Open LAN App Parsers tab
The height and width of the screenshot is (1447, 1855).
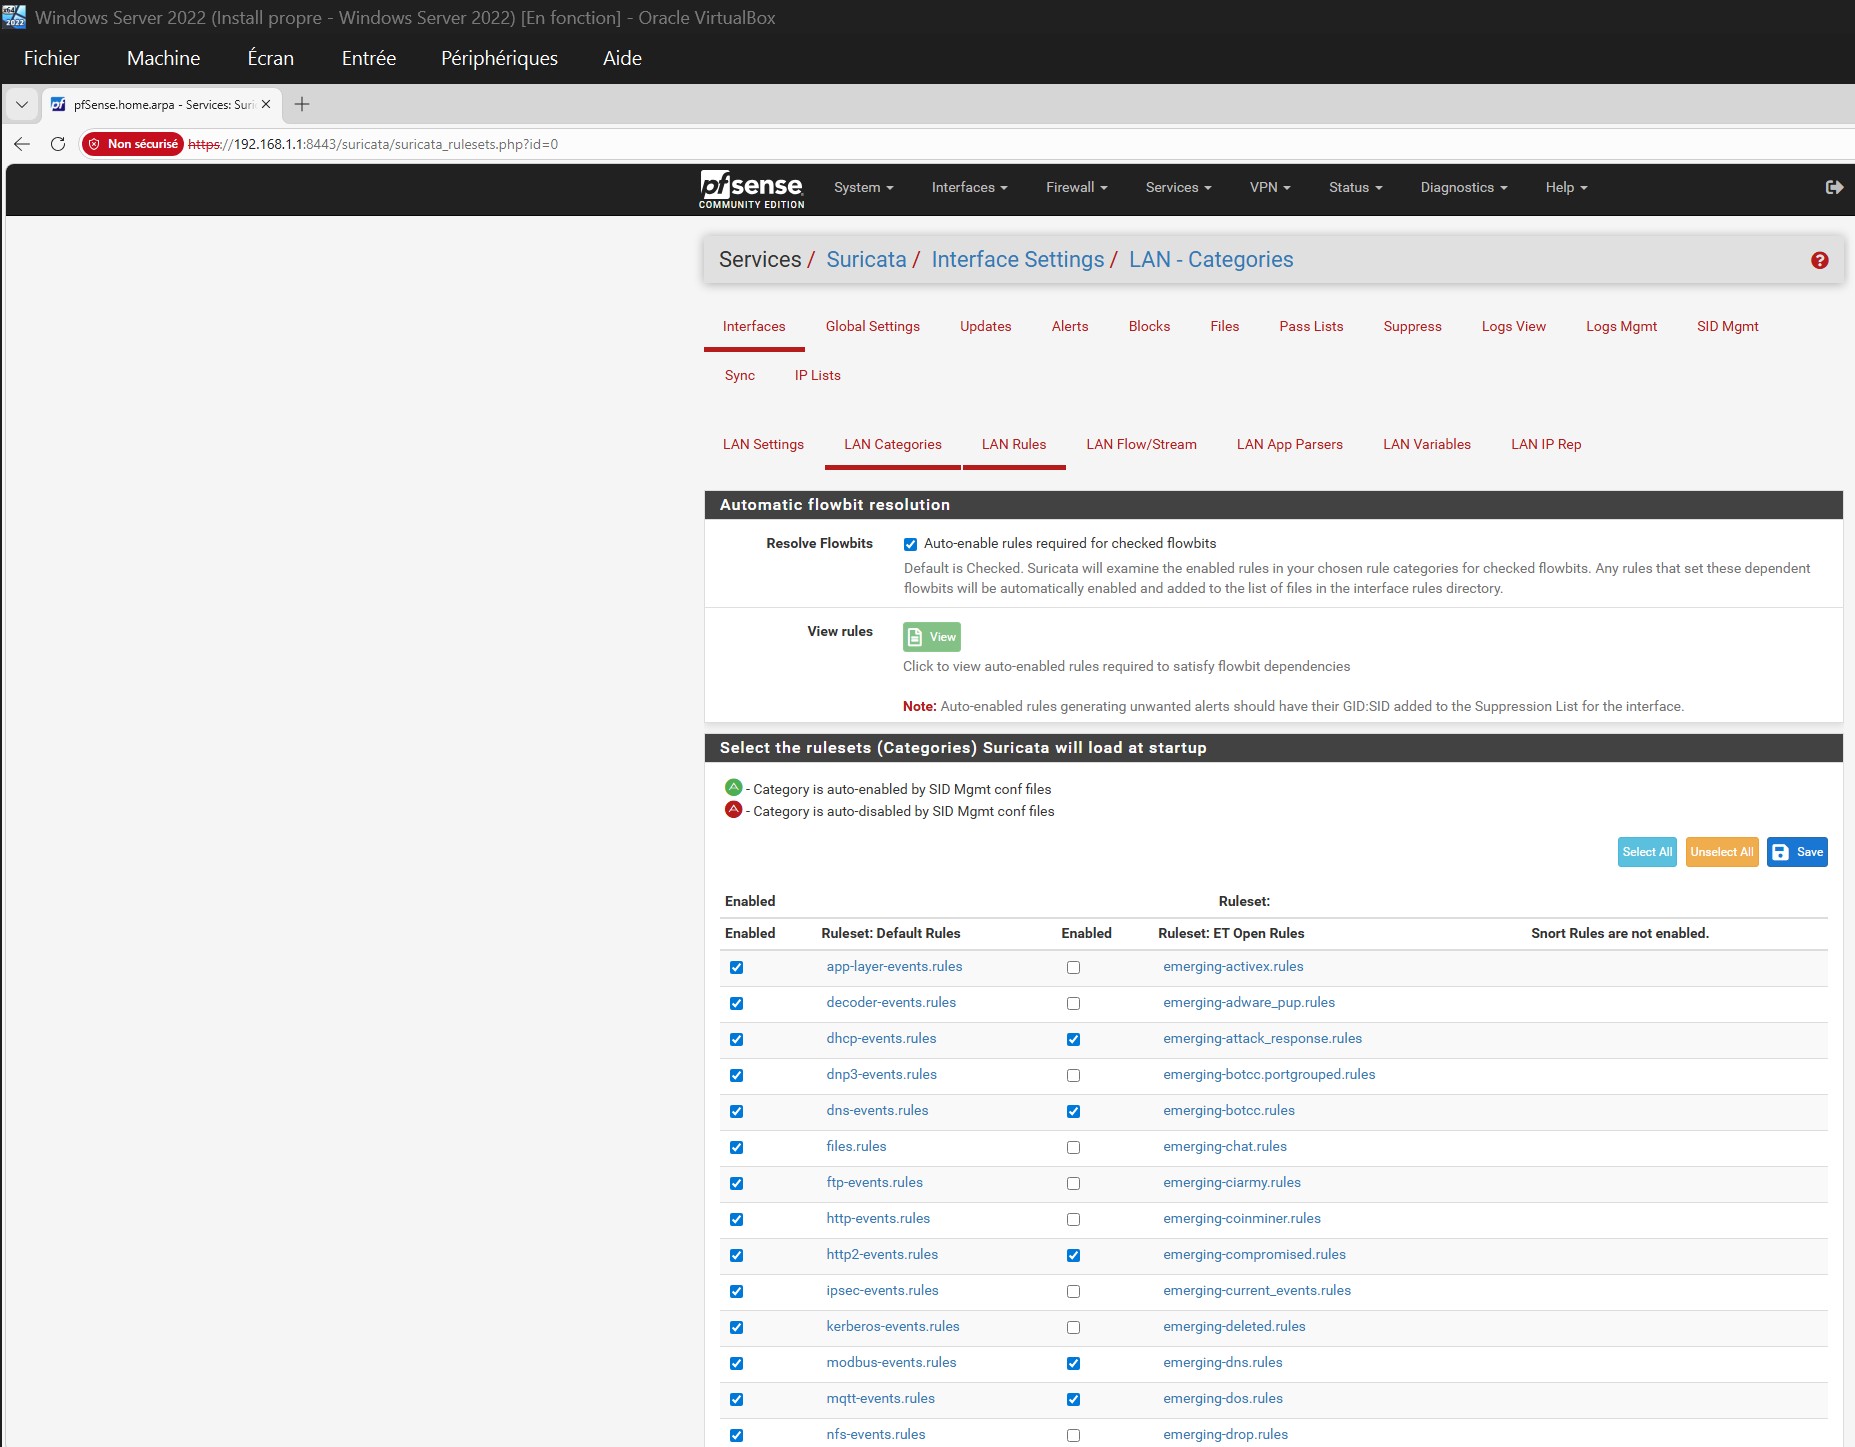click(x=1289, y=445)
